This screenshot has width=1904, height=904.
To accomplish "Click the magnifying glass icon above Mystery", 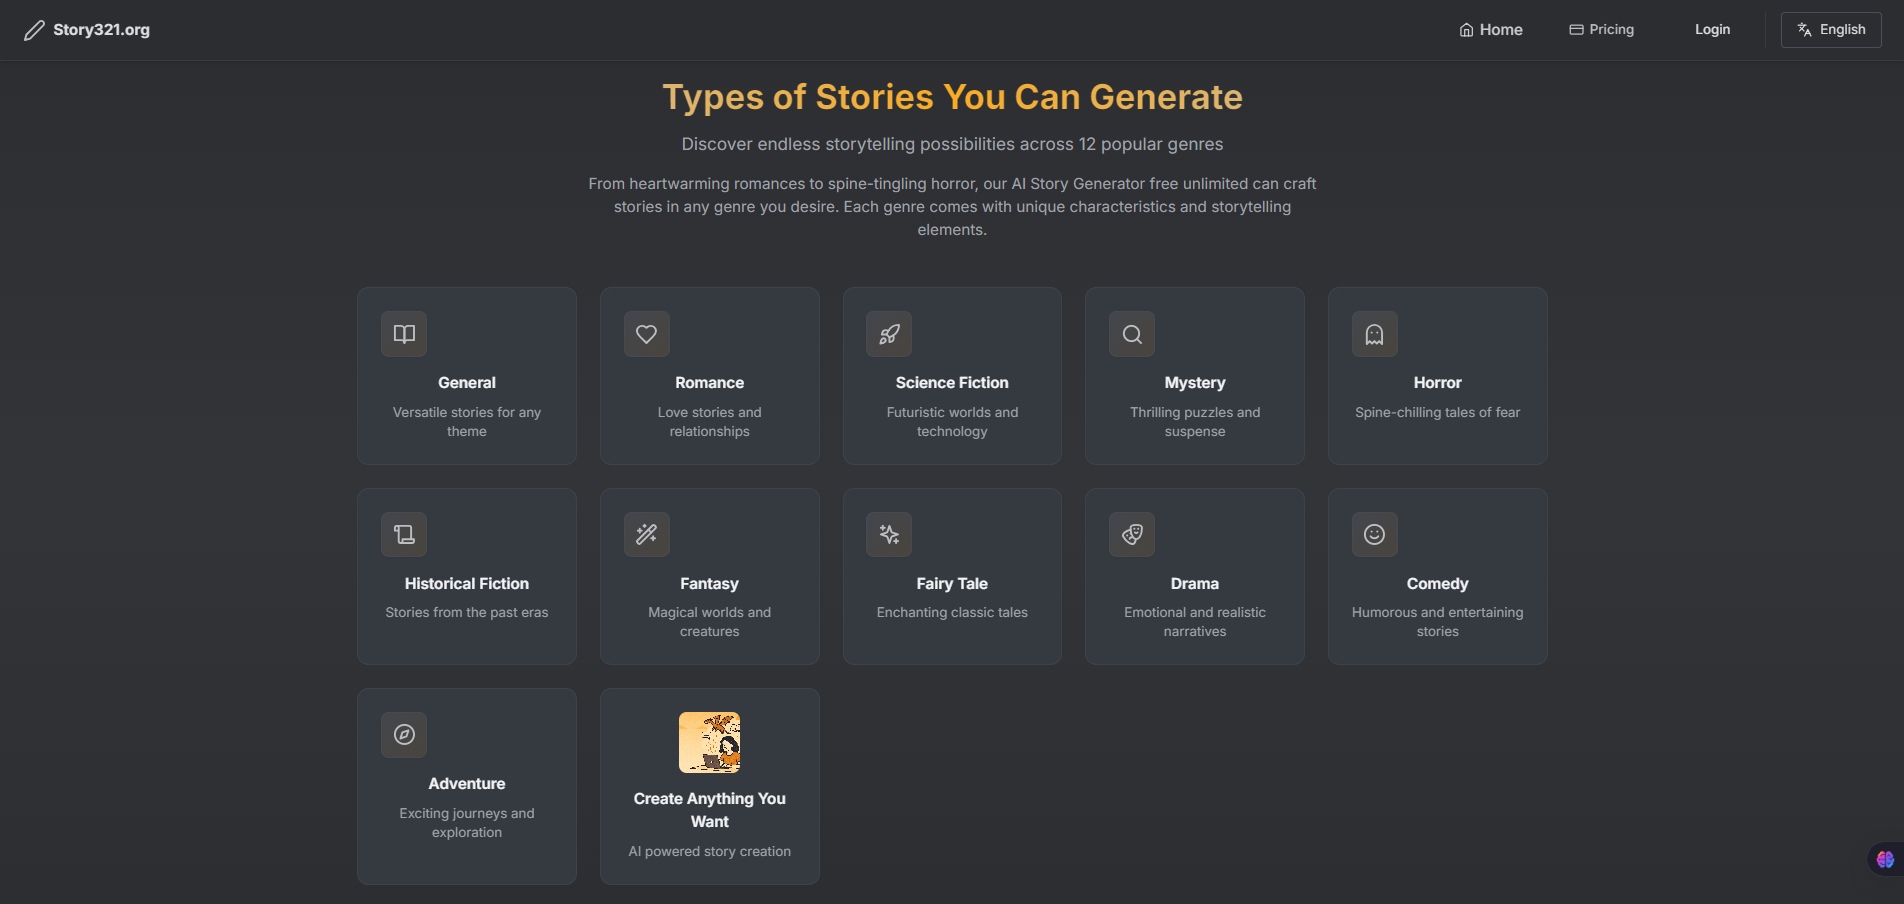I will coord(1131,334).
